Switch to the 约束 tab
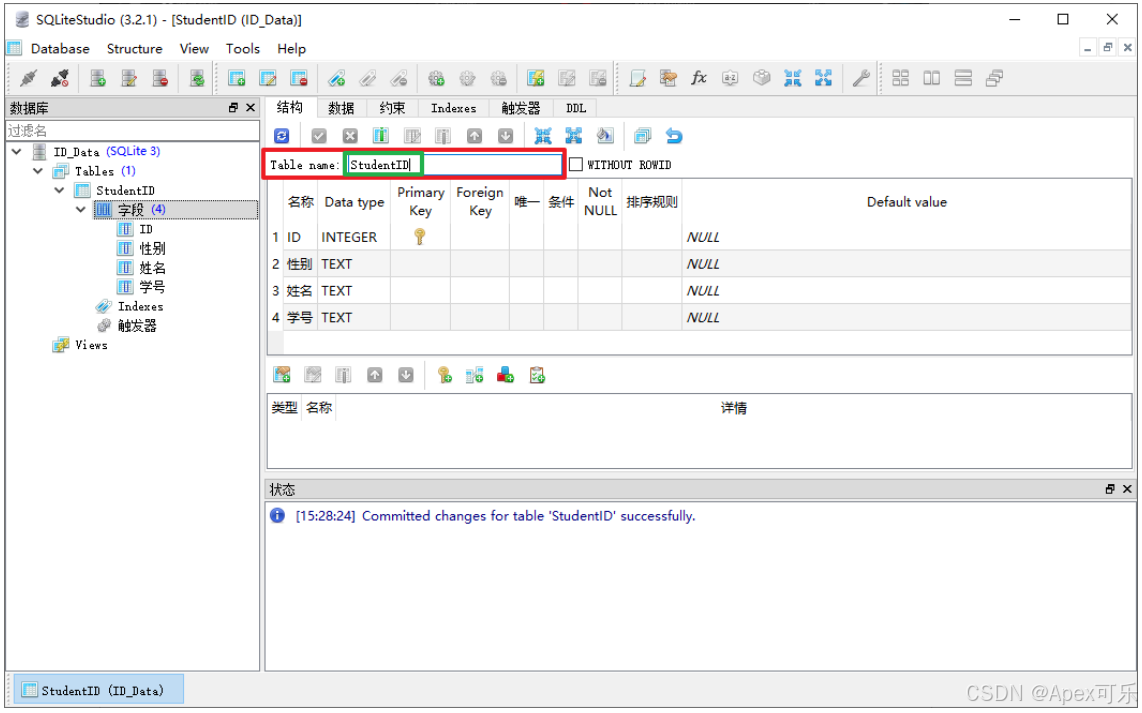This screenshot has width=1142, height=713. (x=392, y=109)
